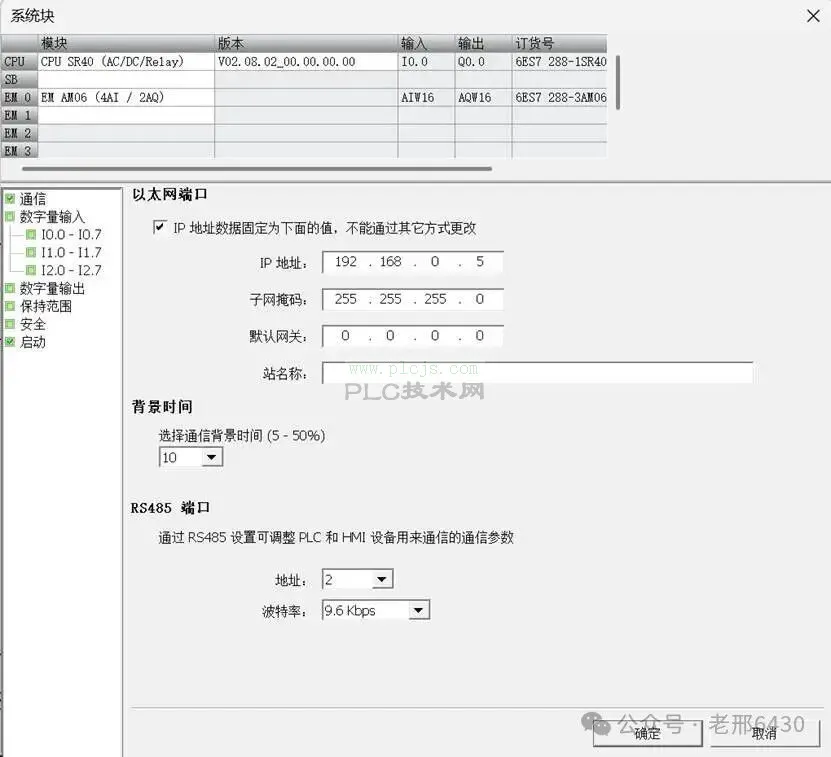The width and height of the screenshot is (831, 757).
Task: Click the default gateway field
Action: (x=412, y=336)
